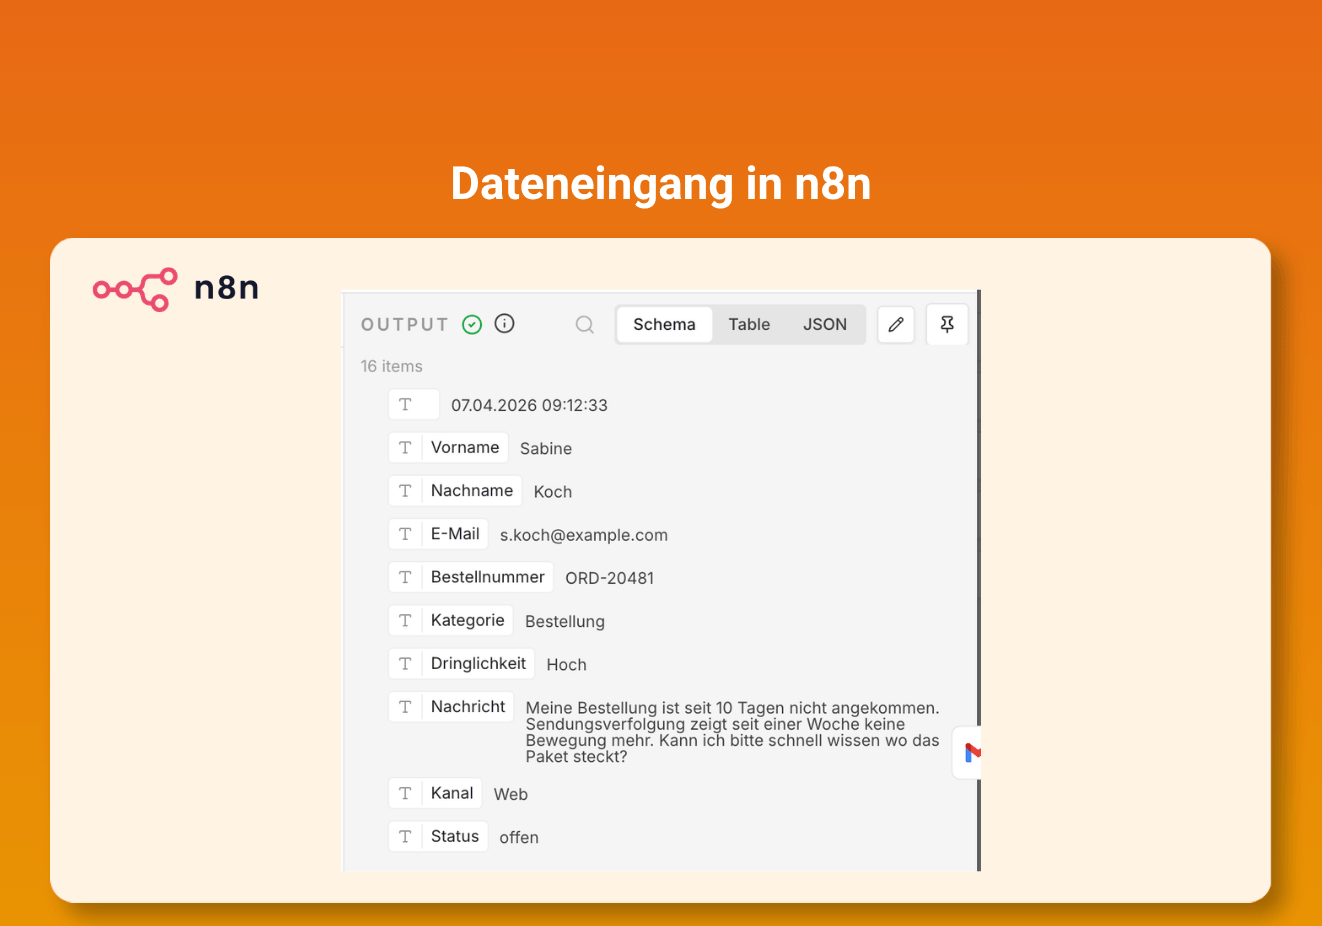Select the Nachname field pill
This screenshot has height=926, width=1322.
[455, 491]
